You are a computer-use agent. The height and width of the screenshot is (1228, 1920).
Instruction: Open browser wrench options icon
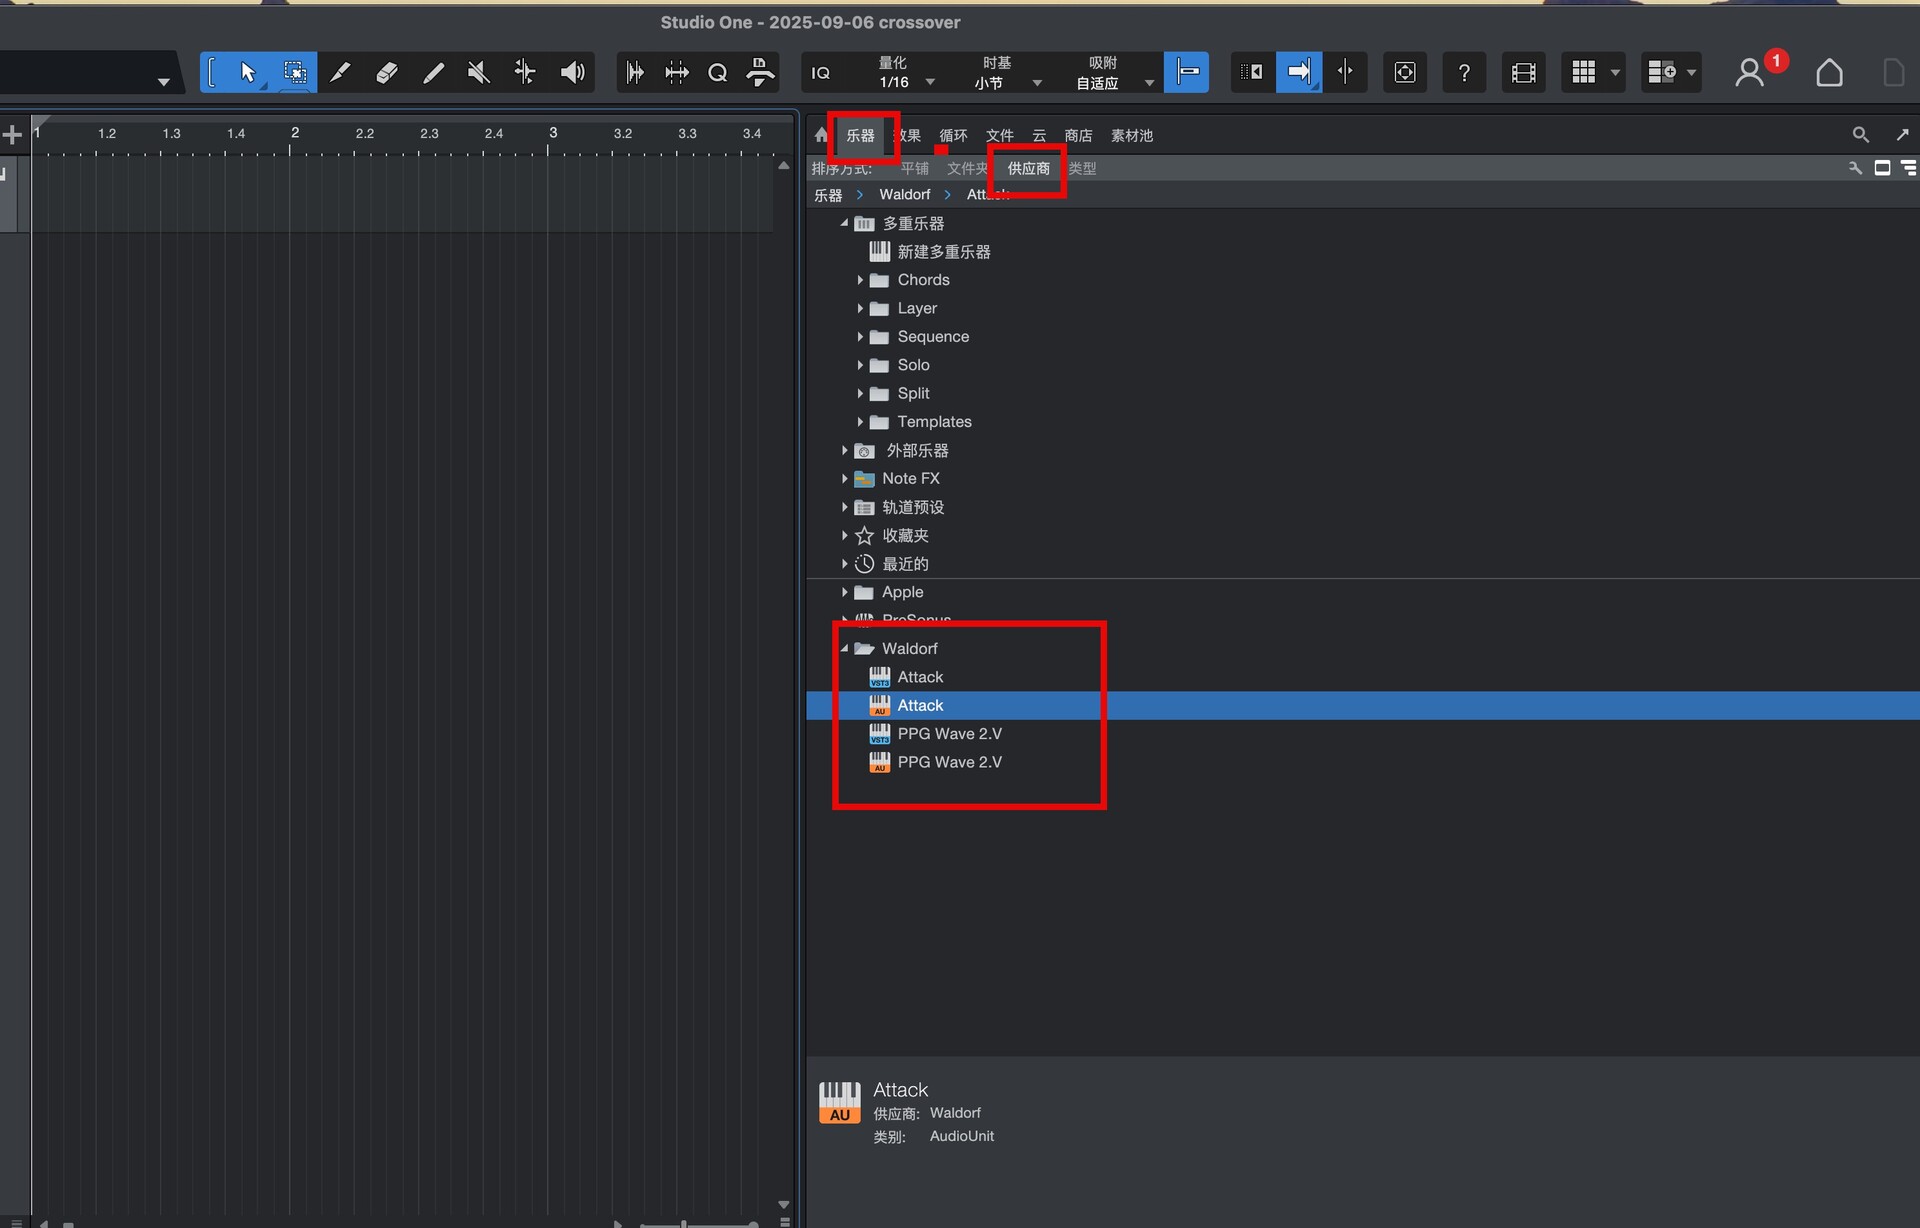[1855, 168]
